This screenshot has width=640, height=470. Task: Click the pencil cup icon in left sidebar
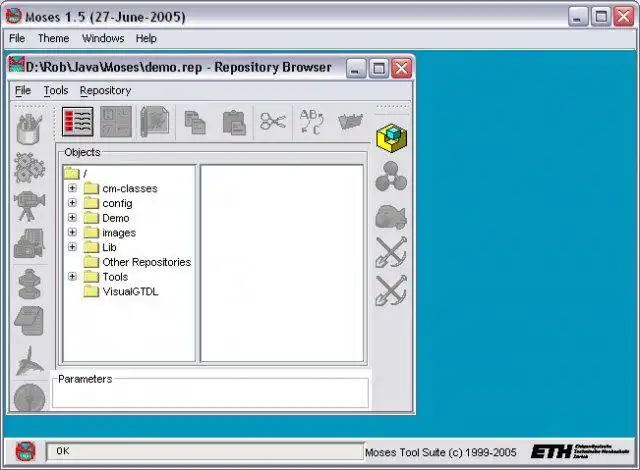click(29, 129)
